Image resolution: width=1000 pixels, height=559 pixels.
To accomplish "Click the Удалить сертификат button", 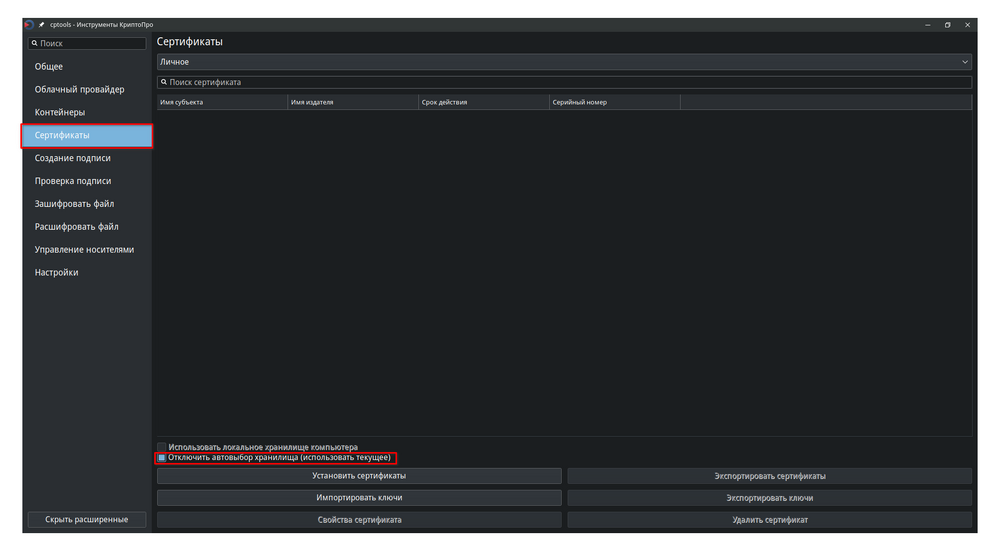I will (769, 520).
